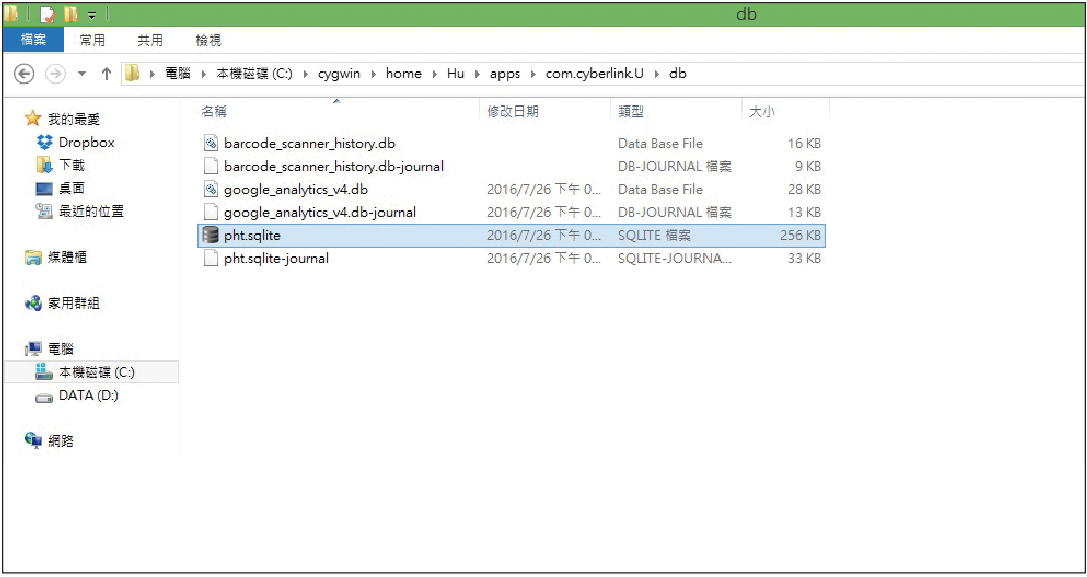Click the Hu breadcrumb segment

pyautogui.click(x=455, y=74)
